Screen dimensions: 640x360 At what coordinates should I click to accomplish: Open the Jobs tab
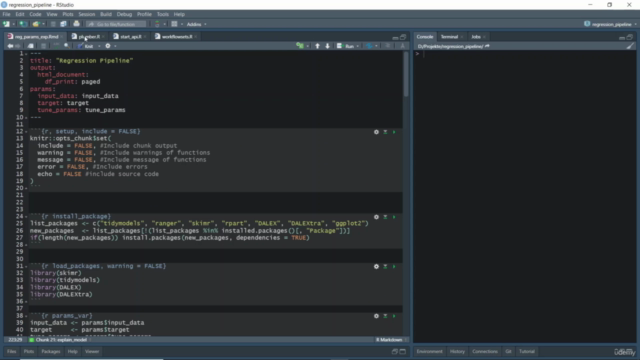[x=476, y=37]
